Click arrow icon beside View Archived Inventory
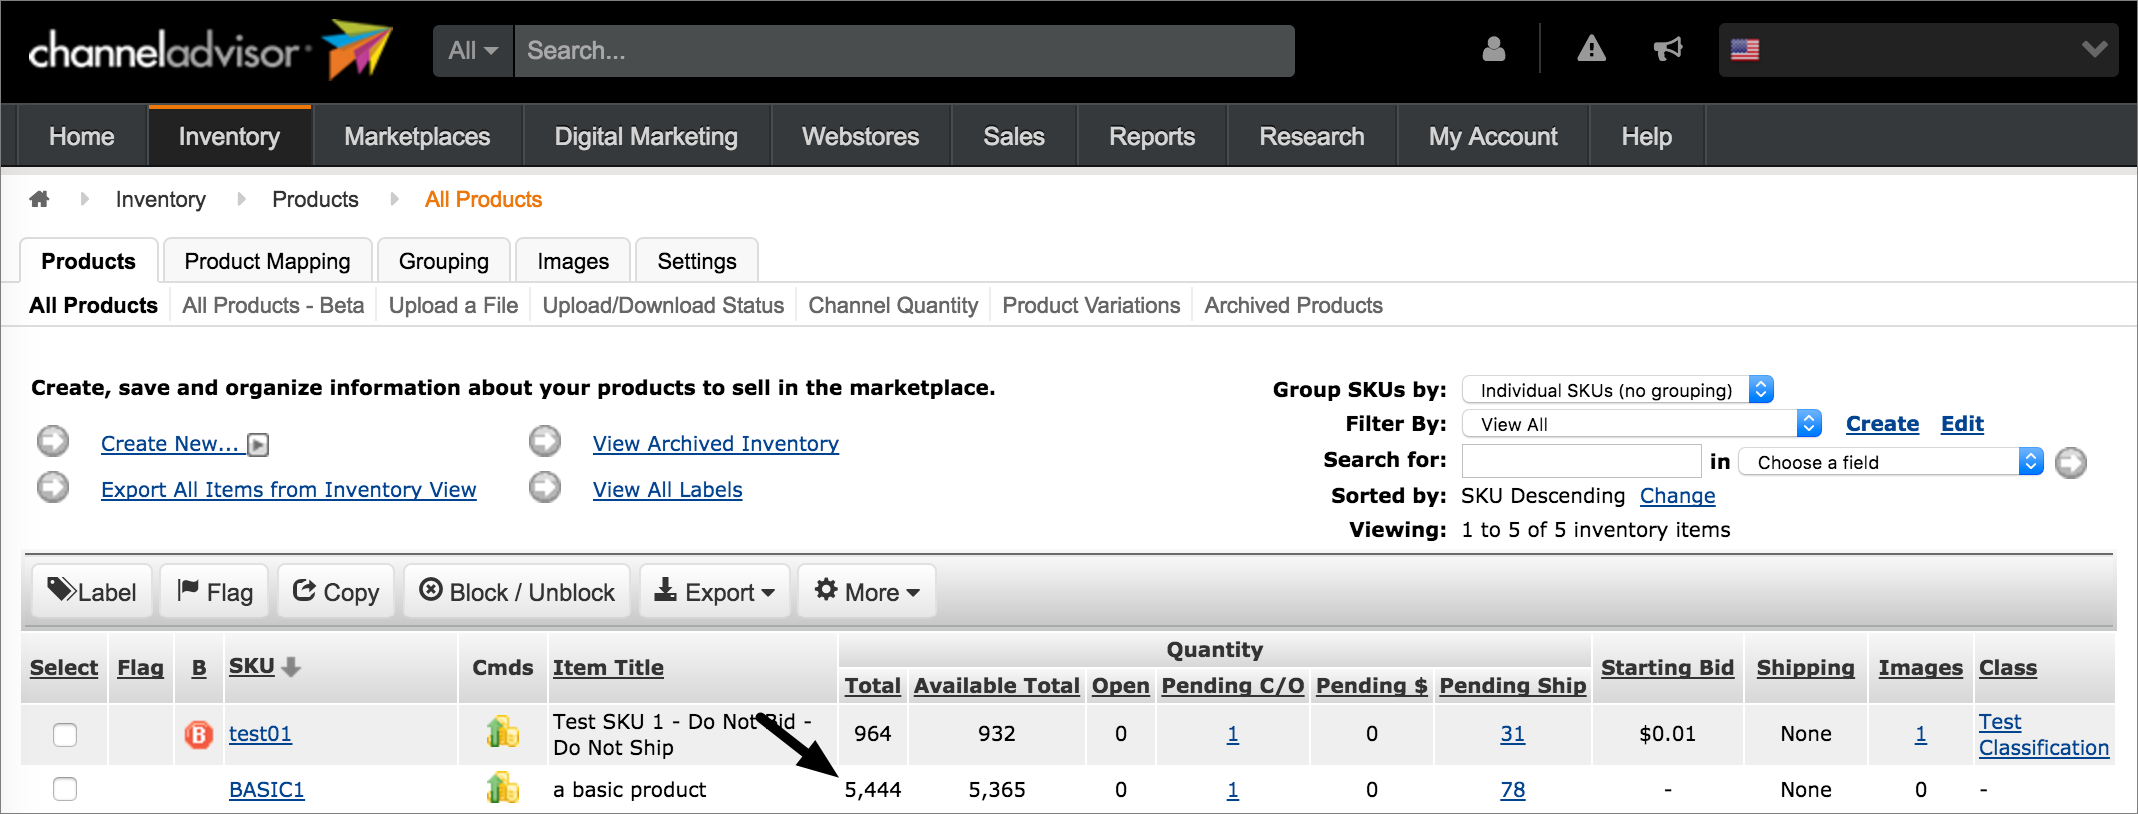 (545, 441)
